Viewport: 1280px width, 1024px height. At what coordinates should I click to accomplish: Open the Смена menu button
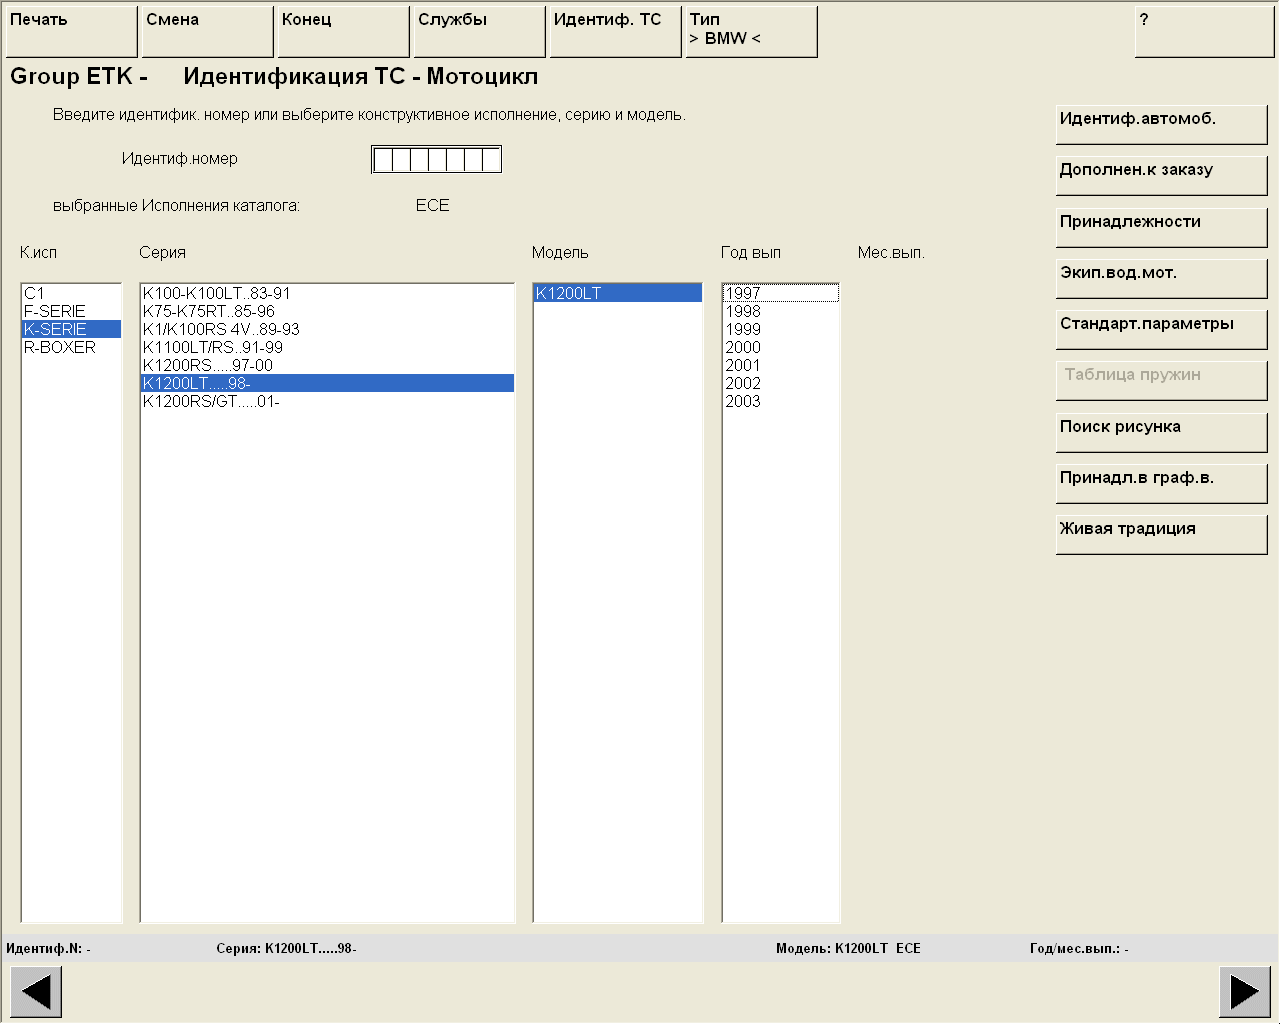[x=207, y=32]
